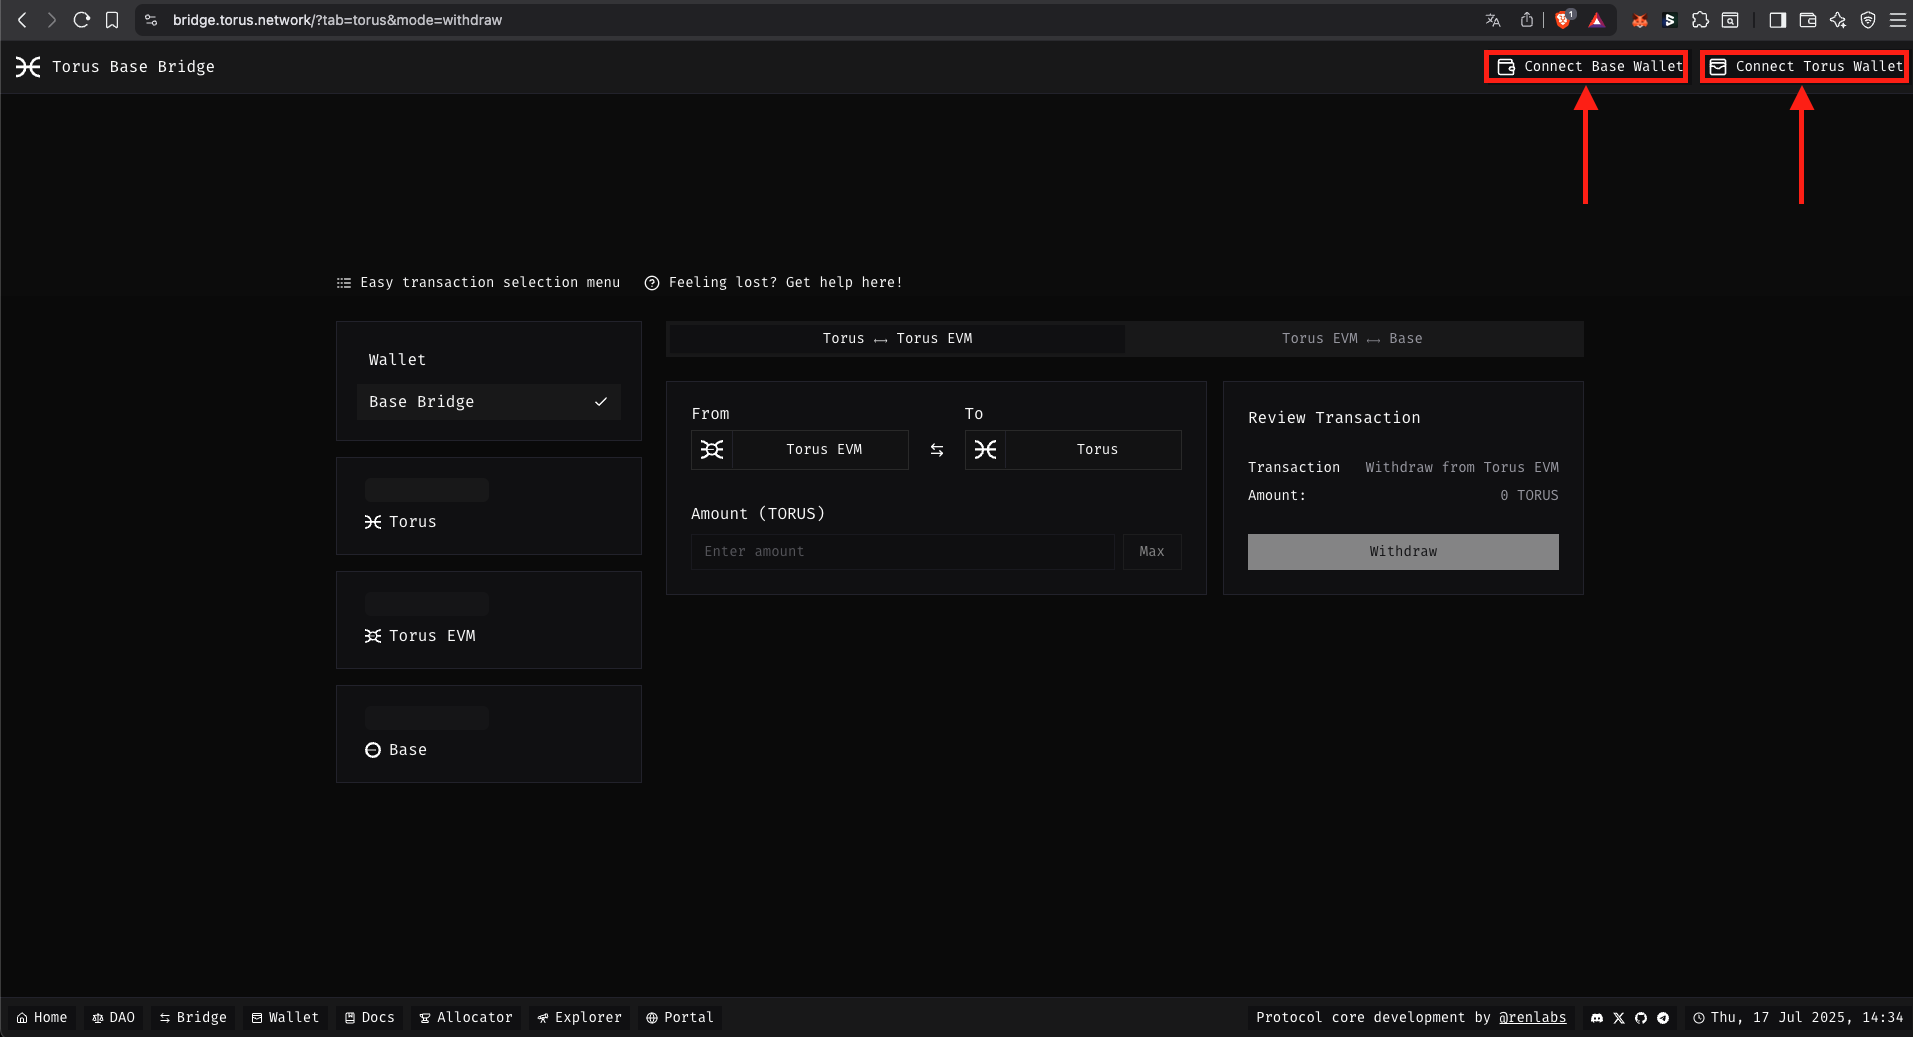This screenshot has height=1037, width=1913.
Task: Click Connect Torus Wallet button
Action: coord(1806,67)
